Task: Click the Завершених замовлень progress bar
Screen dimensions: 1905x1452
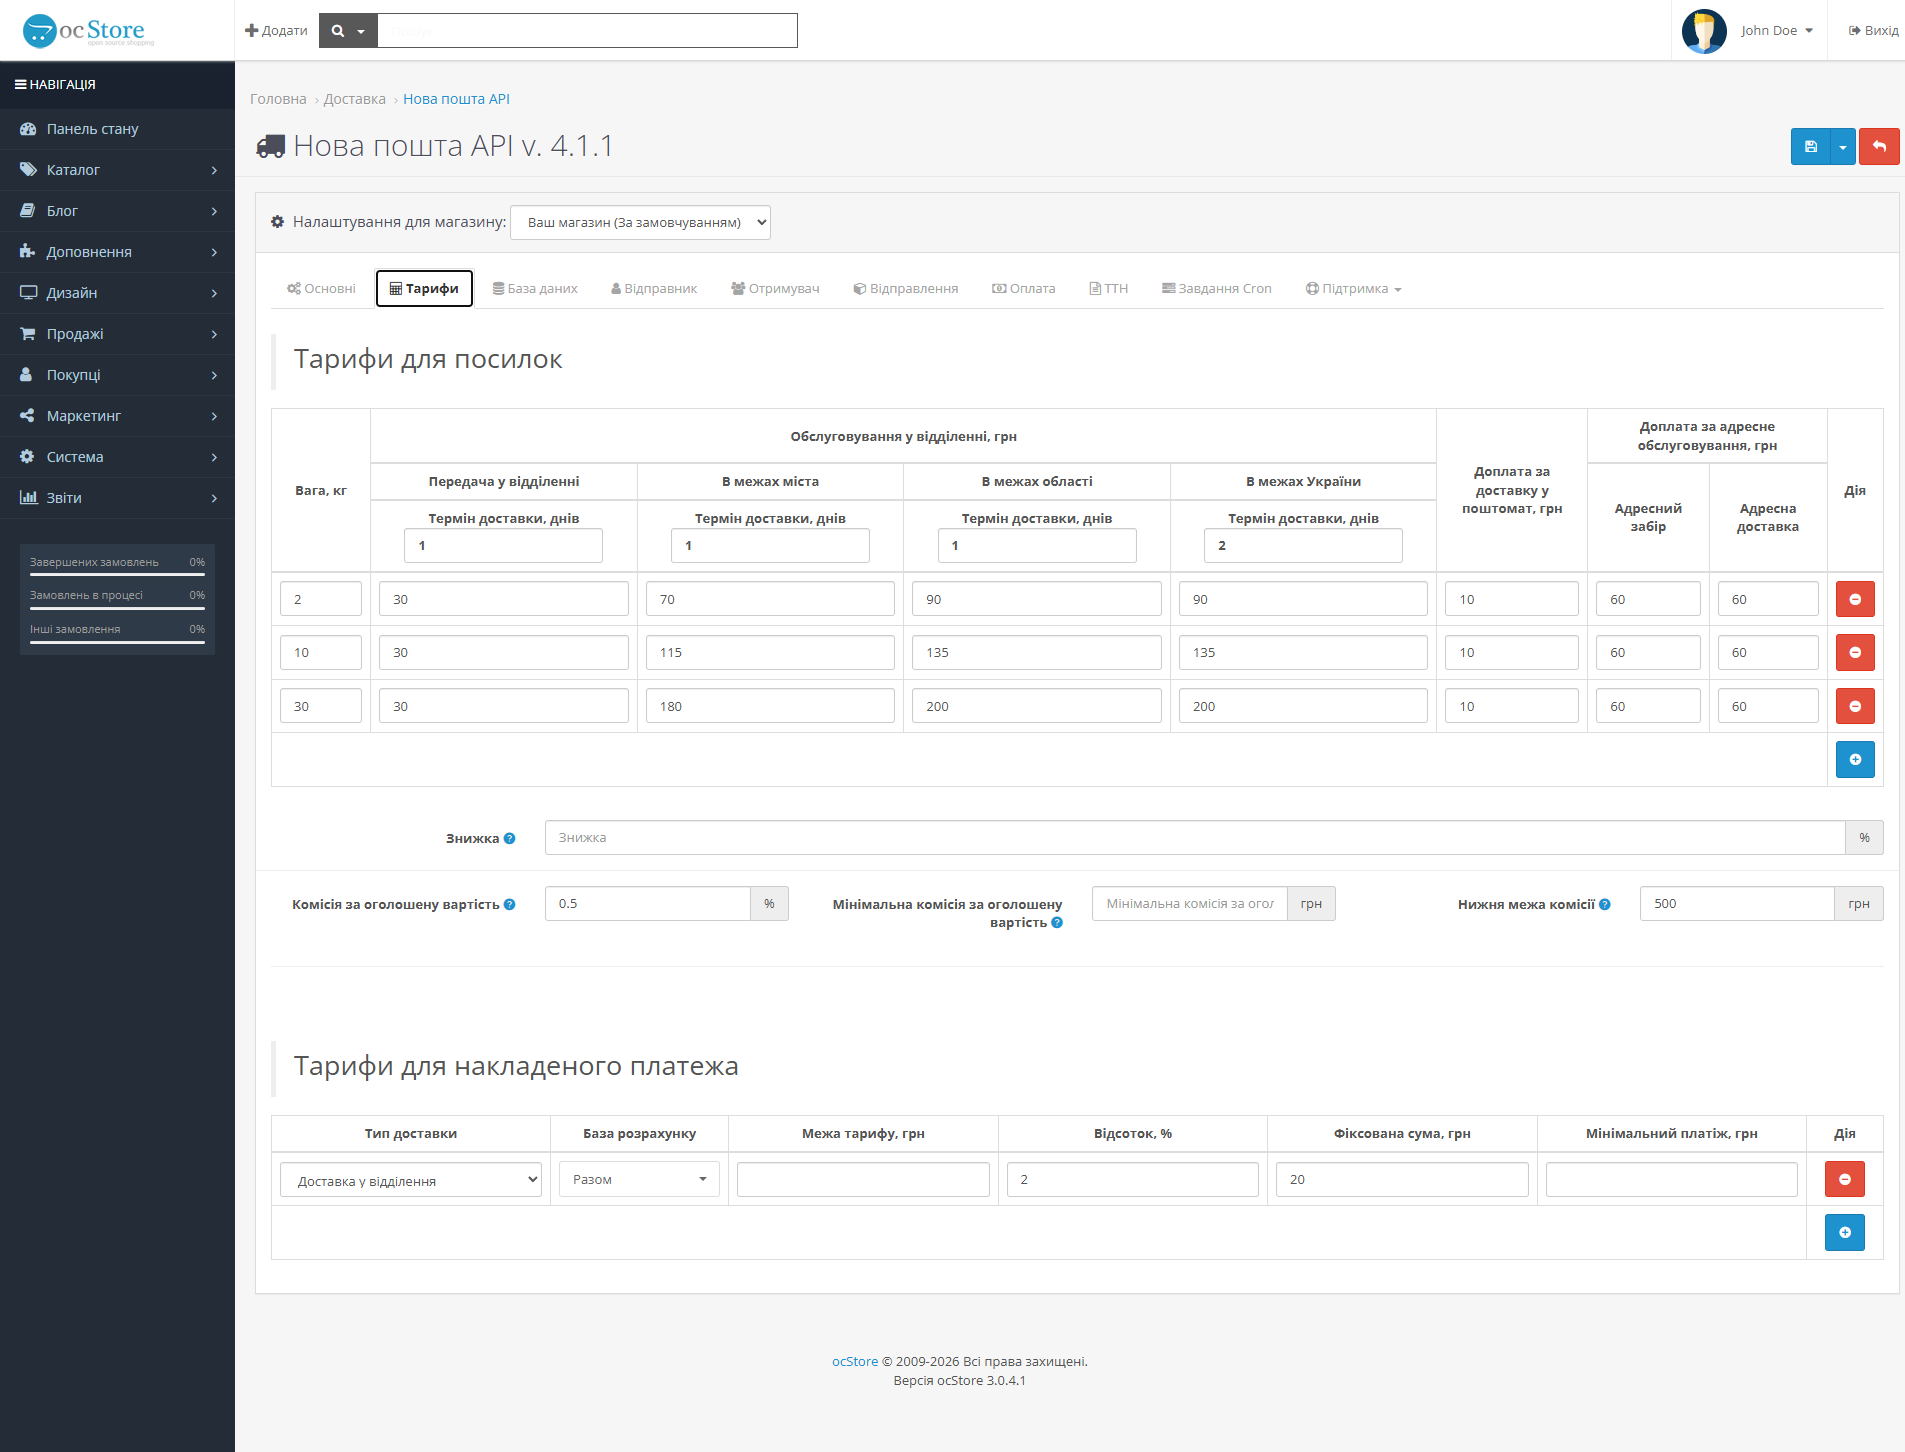Action: click(117, 575)
